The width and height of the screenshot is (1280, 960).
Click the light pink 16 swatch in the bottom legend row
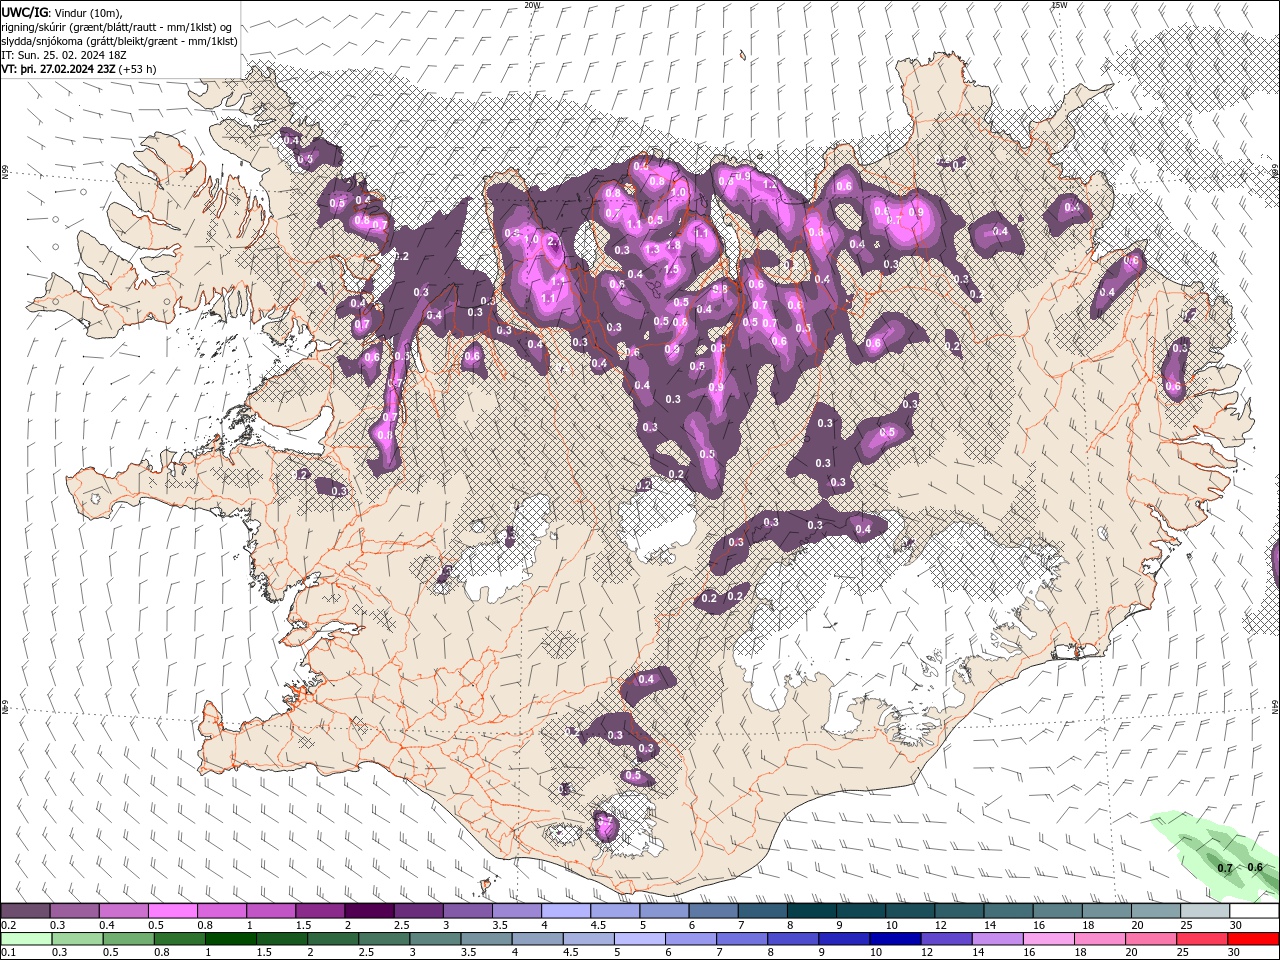(x=1047, y=938)
